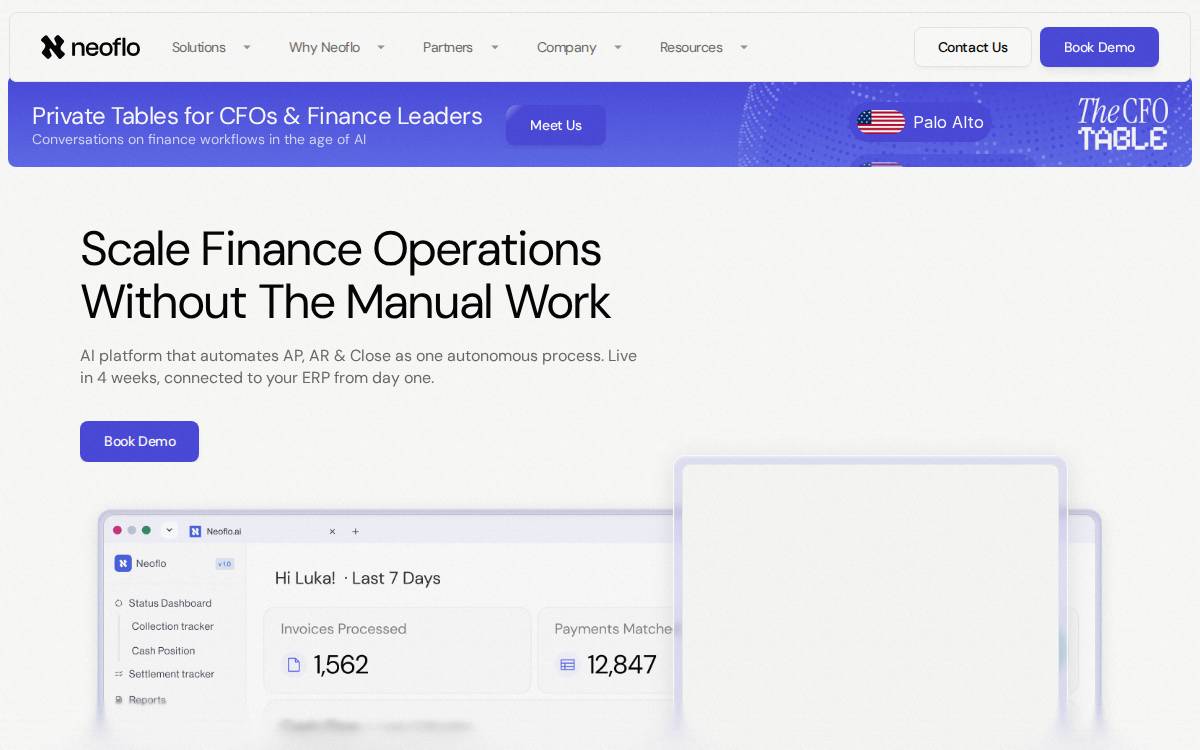Open Cash Position in the sidebar
Viewport: 1200px width, 750px height.
(163, 650)
